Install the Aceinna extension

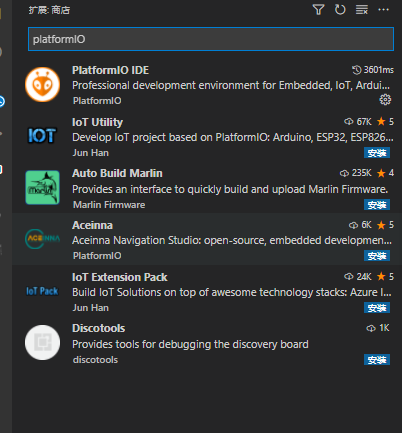click(x=377, y=256)
